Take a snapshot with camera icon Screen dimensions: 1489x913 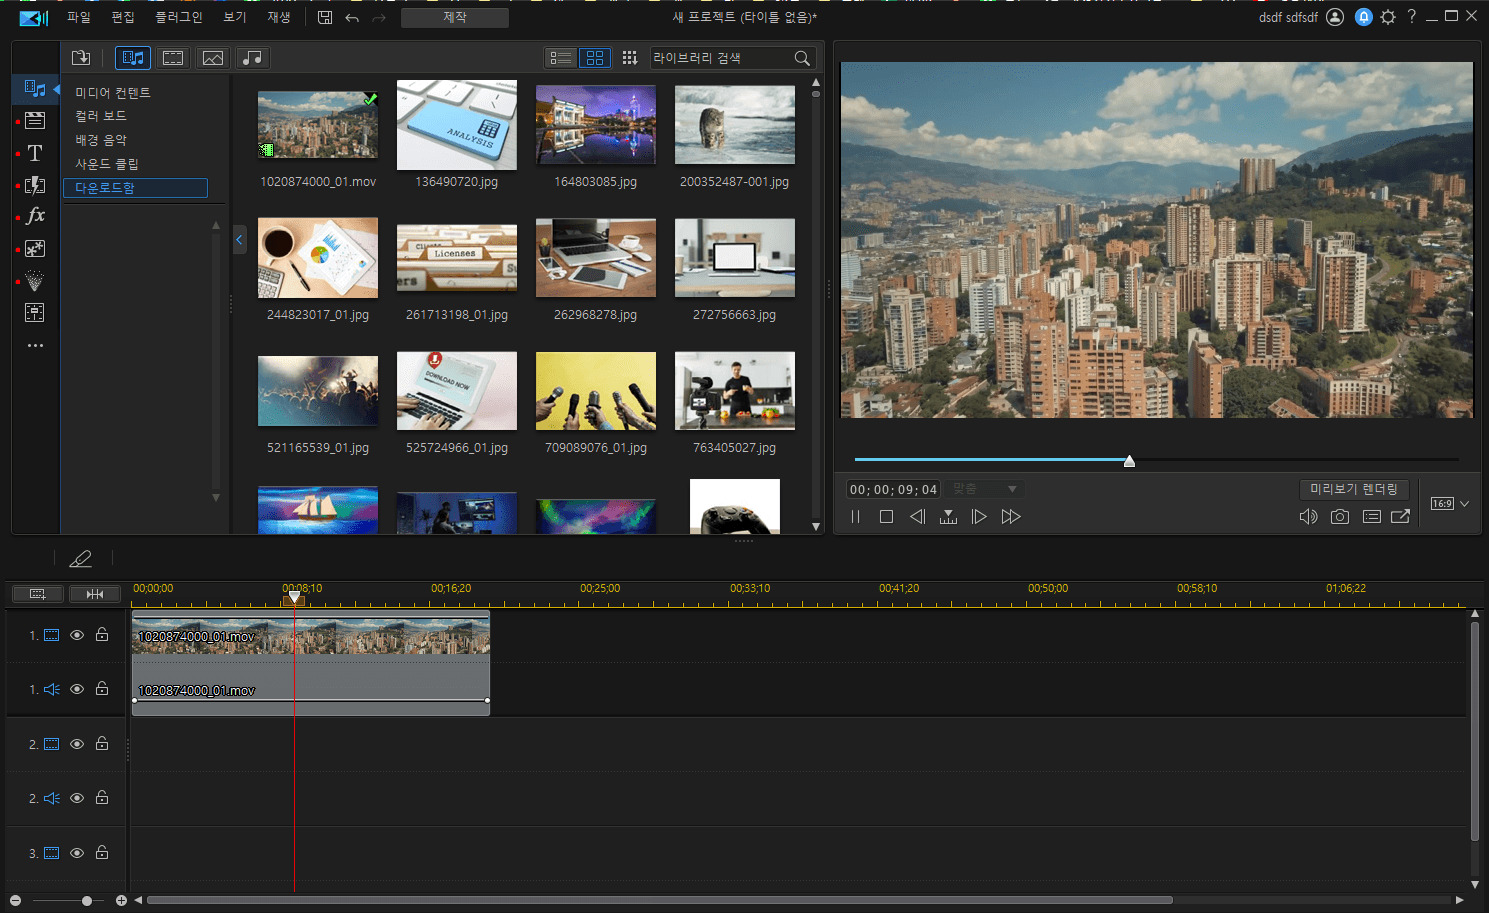pyautogui.click(x=1340, y=517)
